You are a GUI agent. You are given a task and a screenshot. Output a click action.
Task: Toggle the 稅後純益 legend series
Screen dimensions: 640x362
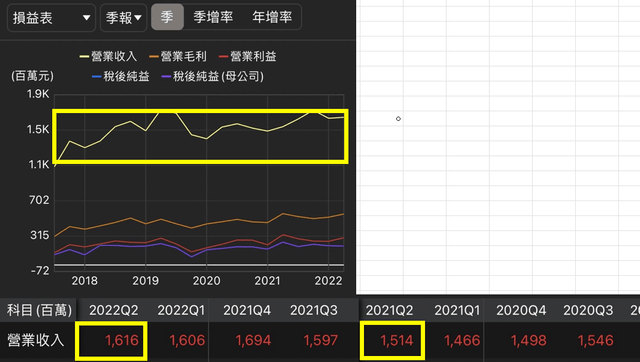click(121, 76)
